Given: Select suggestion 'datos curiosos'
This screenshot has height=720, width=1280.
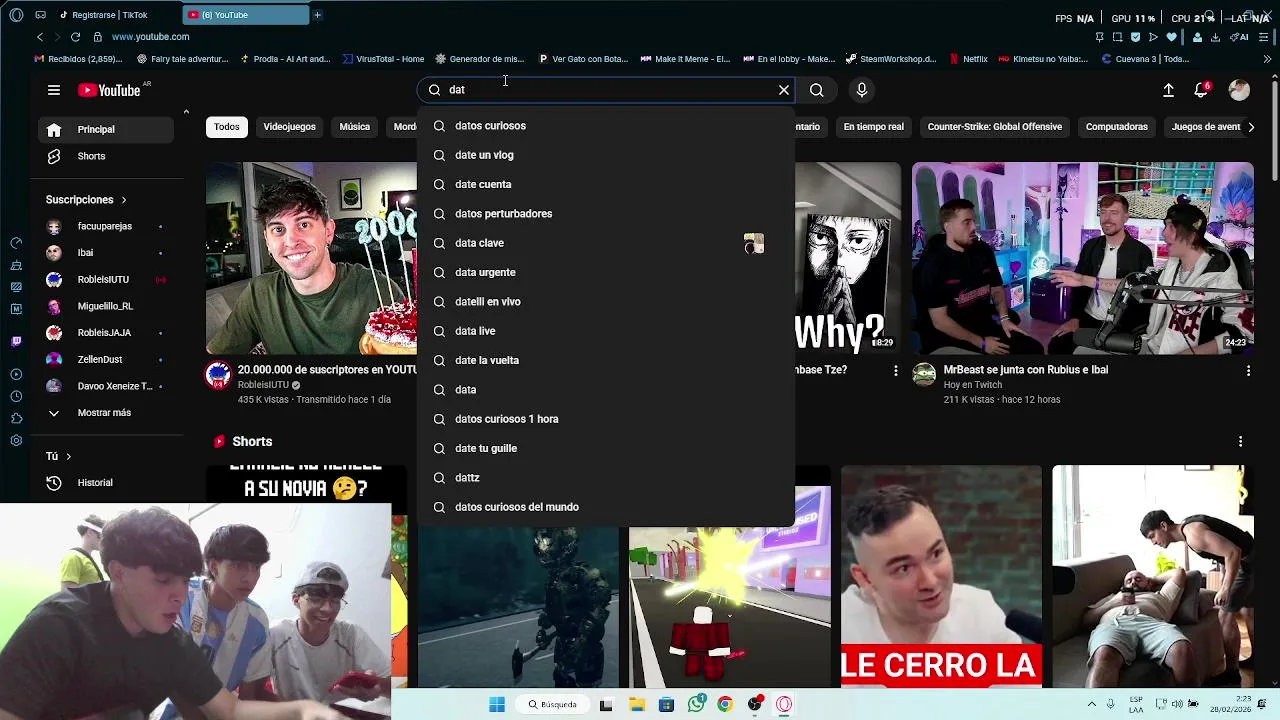Looking at the screenshot, I should pos(606,126).
